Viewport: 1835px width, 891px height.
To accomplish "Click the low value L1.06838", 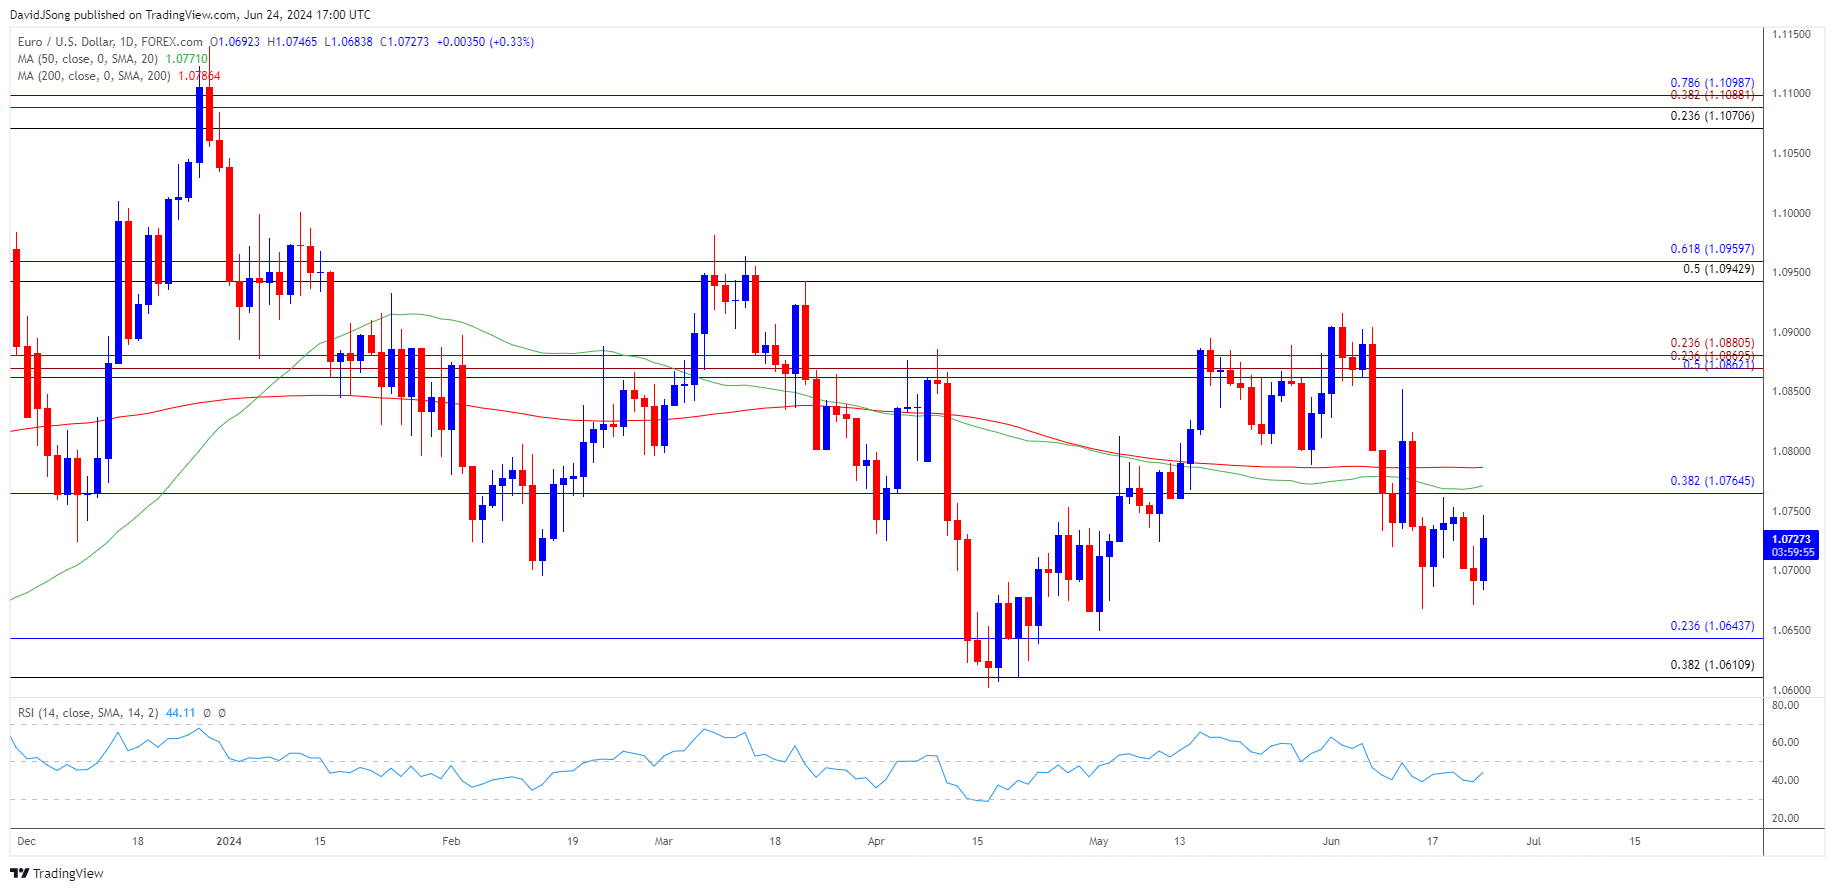I will click(x=348, y=42).
